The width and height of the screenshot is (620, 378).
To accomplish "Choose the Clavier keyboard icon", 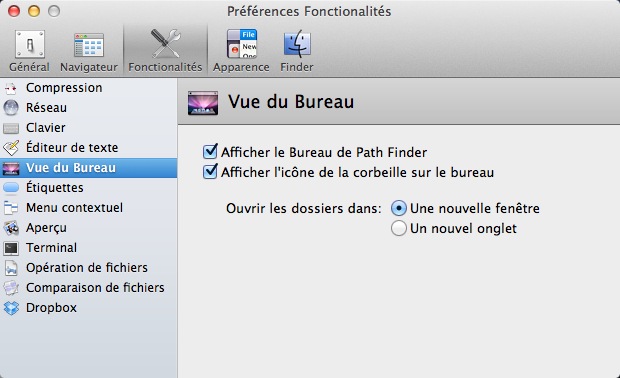I will [x=11, y=128].
